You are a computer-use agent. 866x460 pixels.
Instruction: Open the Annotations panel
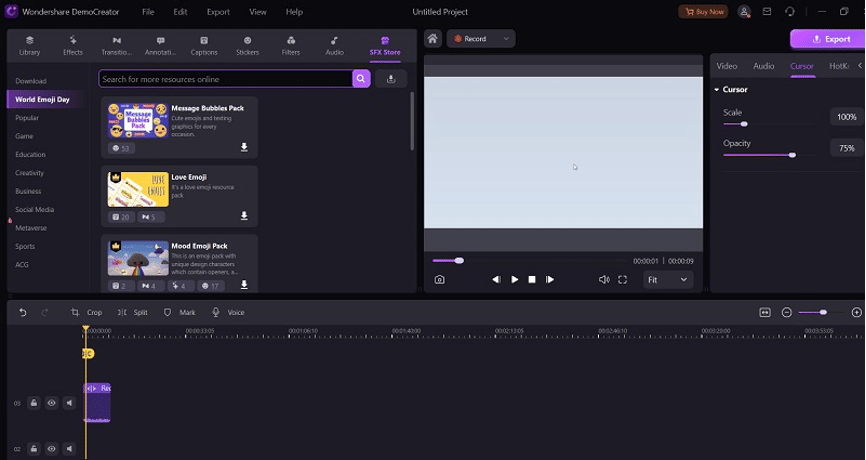tap(160, 46)
